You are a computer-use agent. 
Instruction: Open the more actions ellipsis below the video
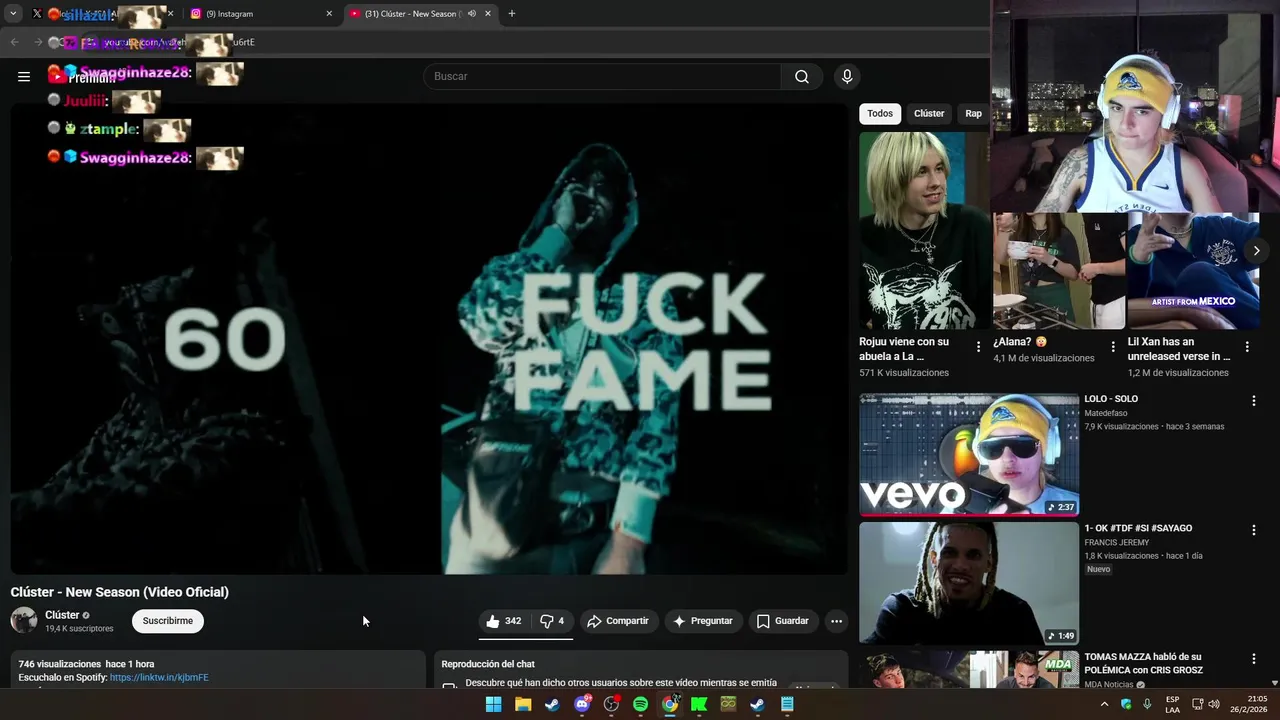(x=837, y=621)
